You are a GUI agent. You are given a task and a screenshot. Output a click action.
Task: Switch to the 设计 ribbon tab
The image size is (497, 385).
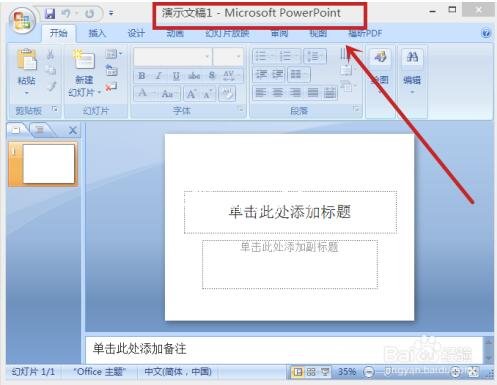136,33
